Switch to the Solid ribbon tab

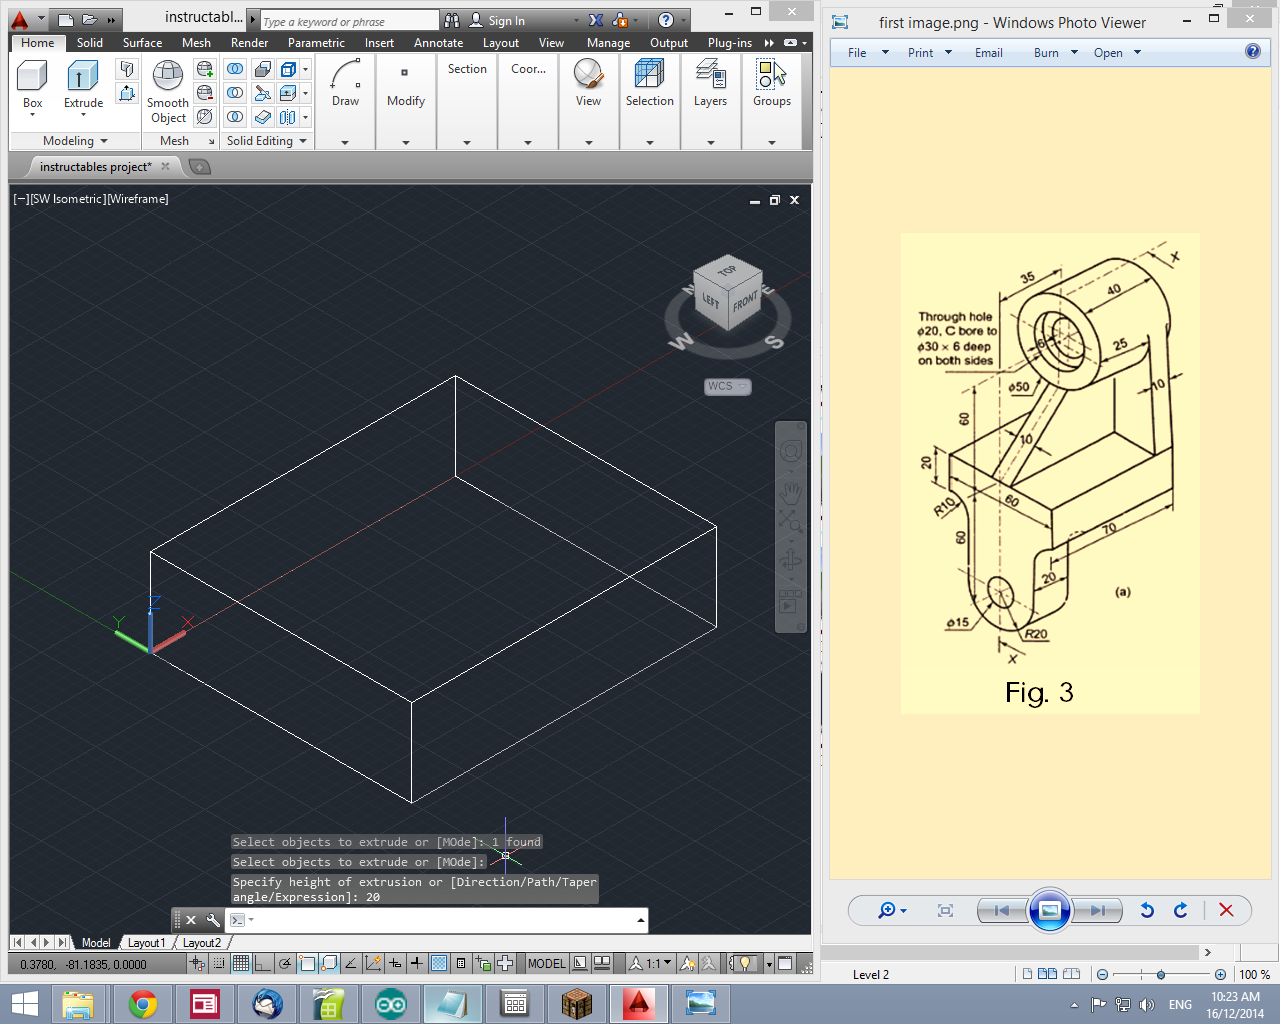(89, 43)
